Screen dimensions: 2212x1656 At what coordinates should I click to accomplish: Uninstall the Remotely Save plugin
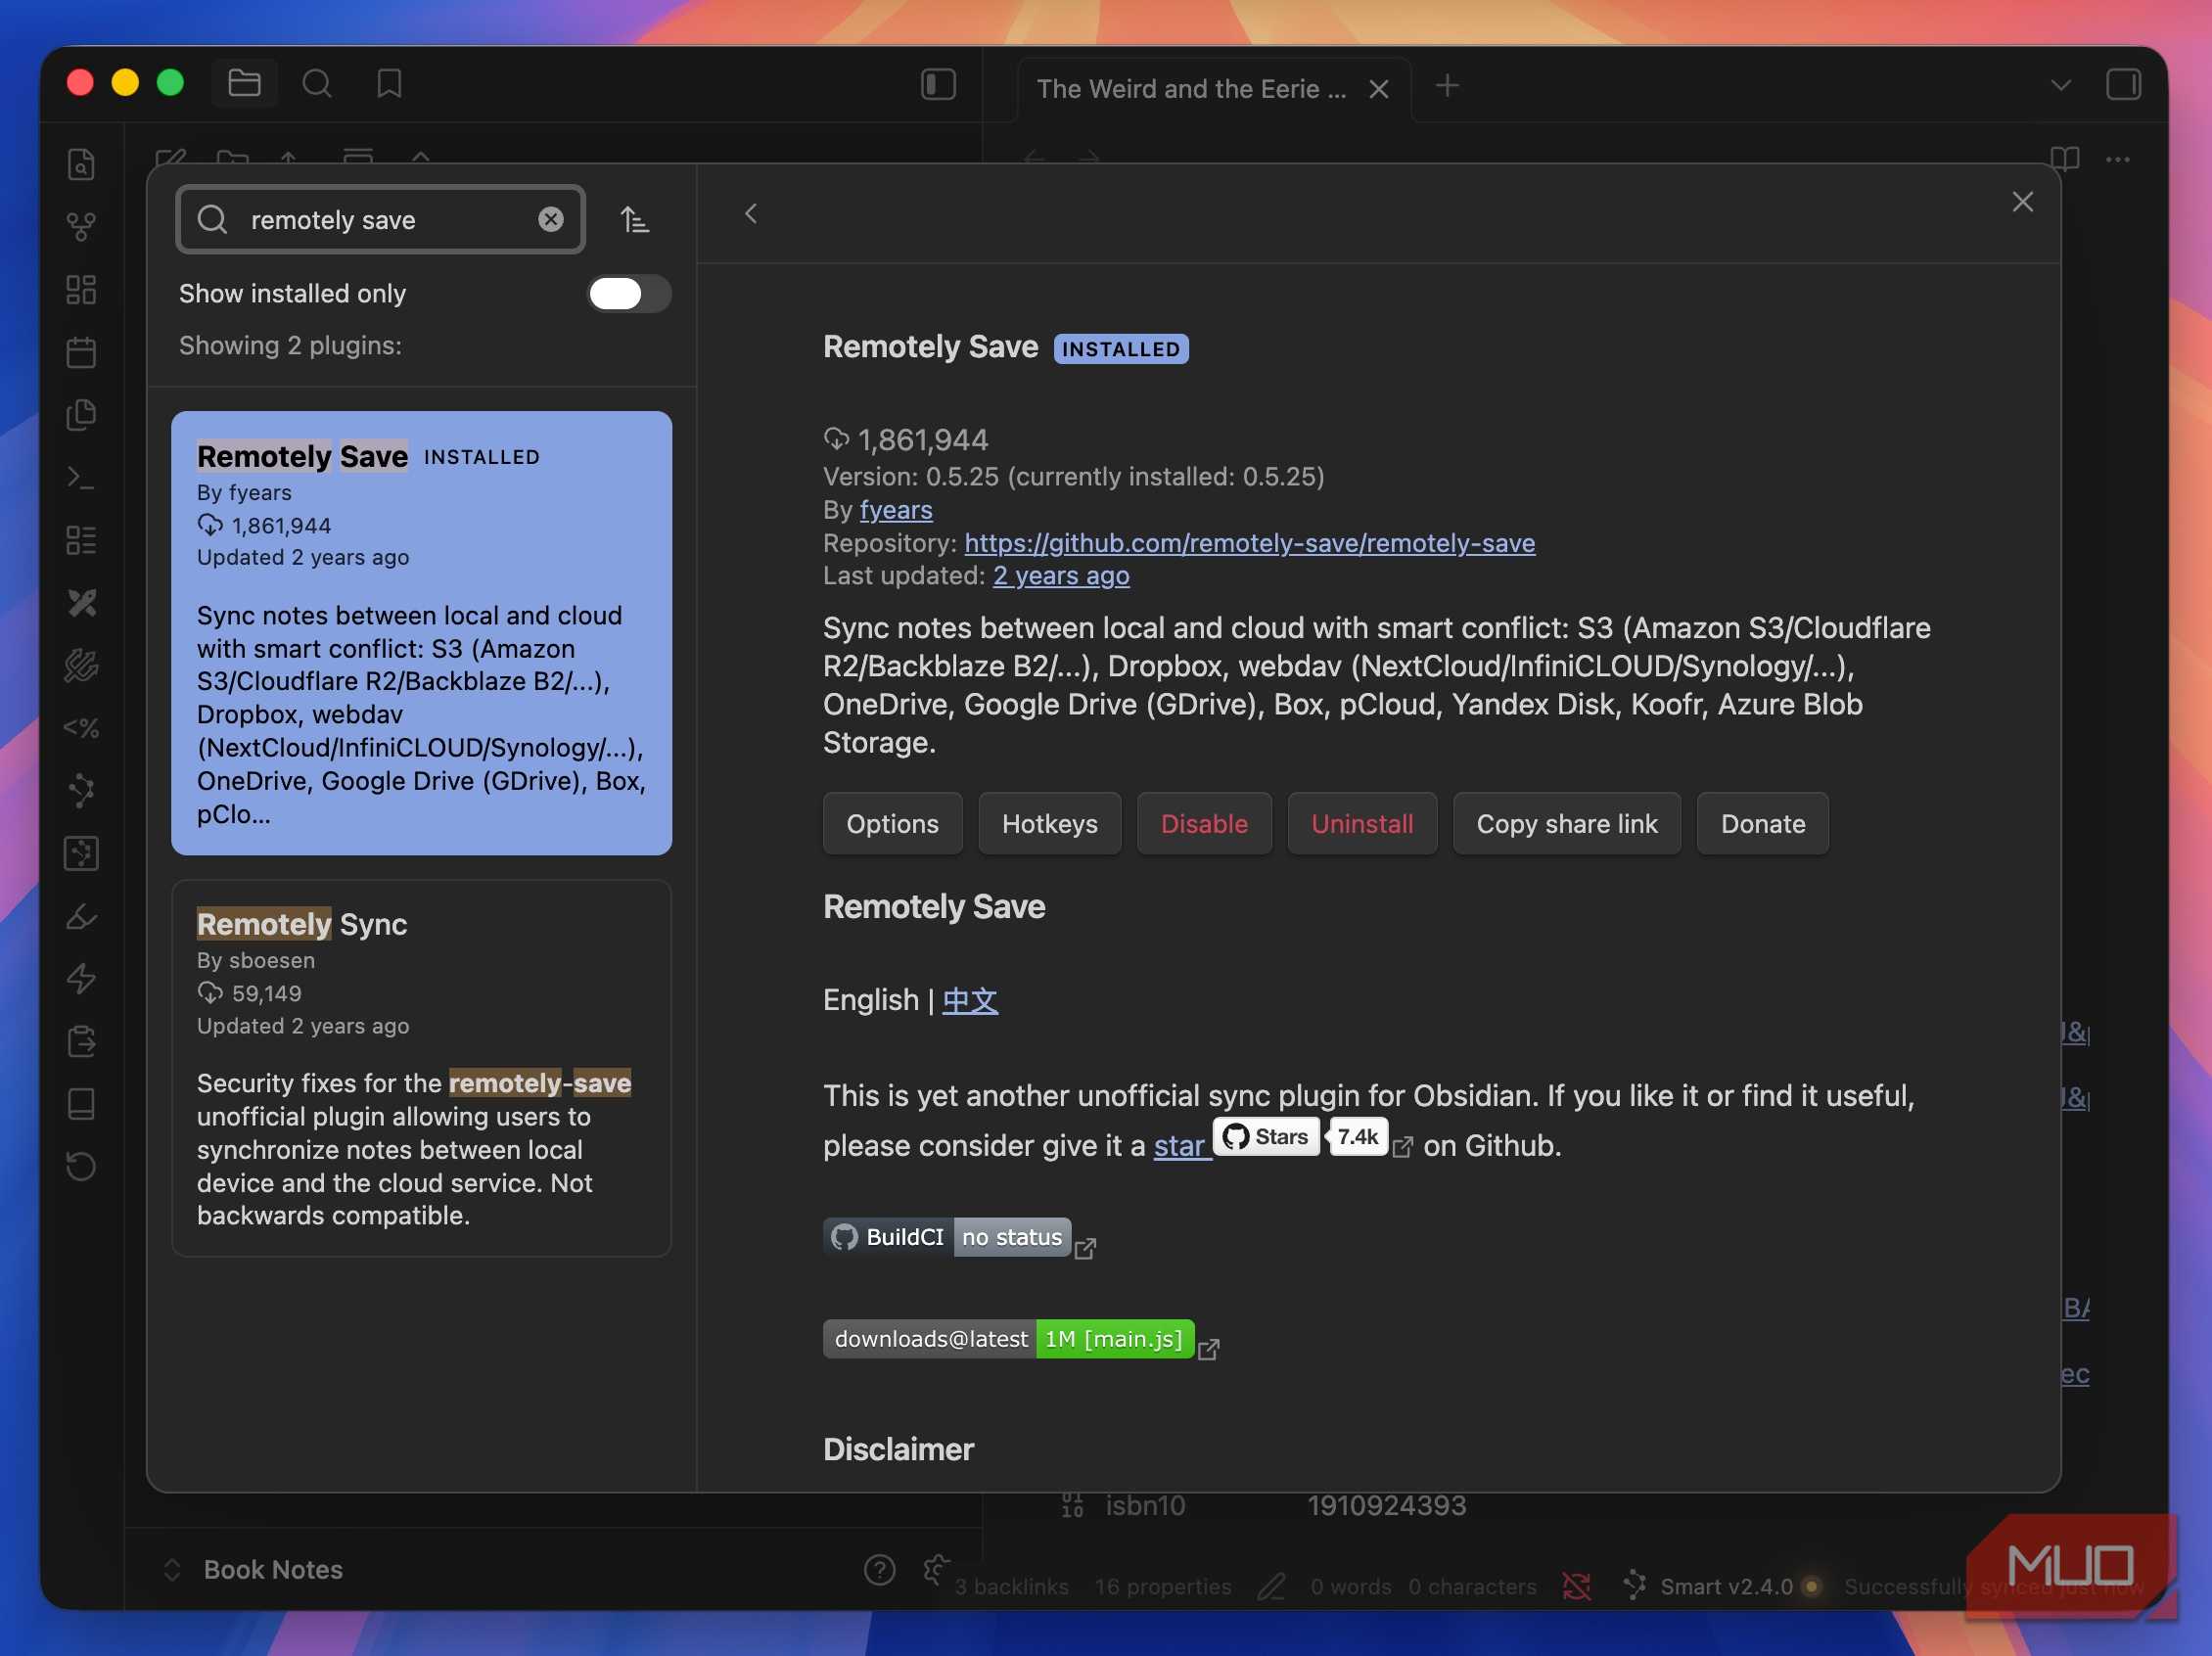tap(1362, 823)
